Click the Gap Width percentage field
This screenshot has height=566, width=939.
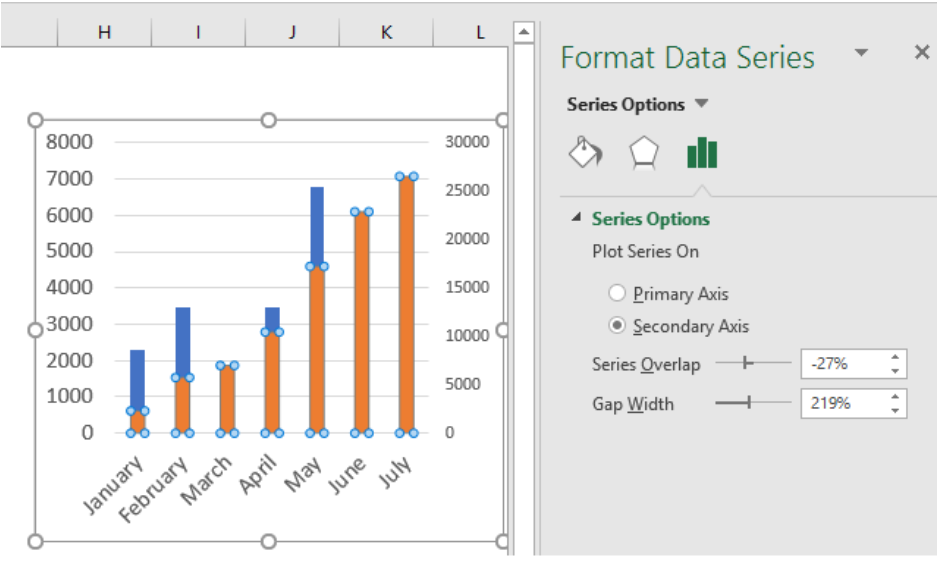(844, 403)
